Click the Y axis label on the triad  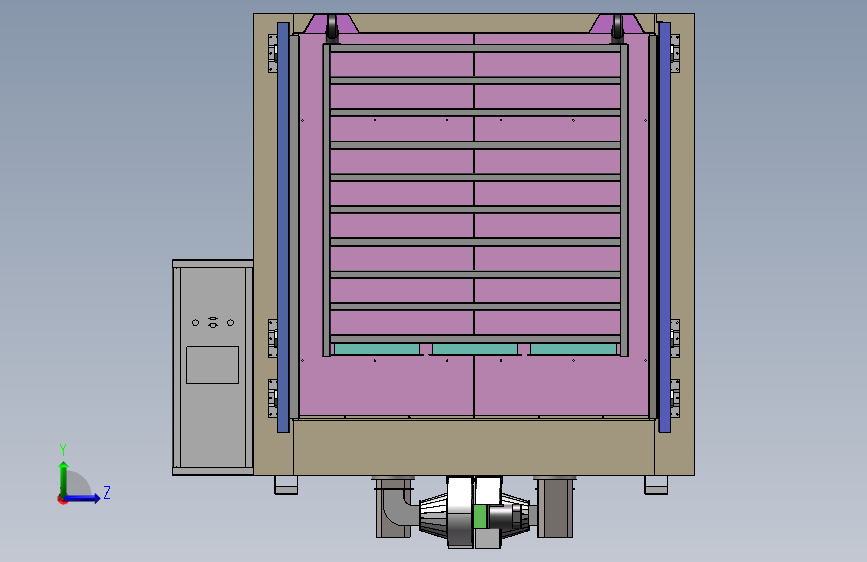coord(63,450)
